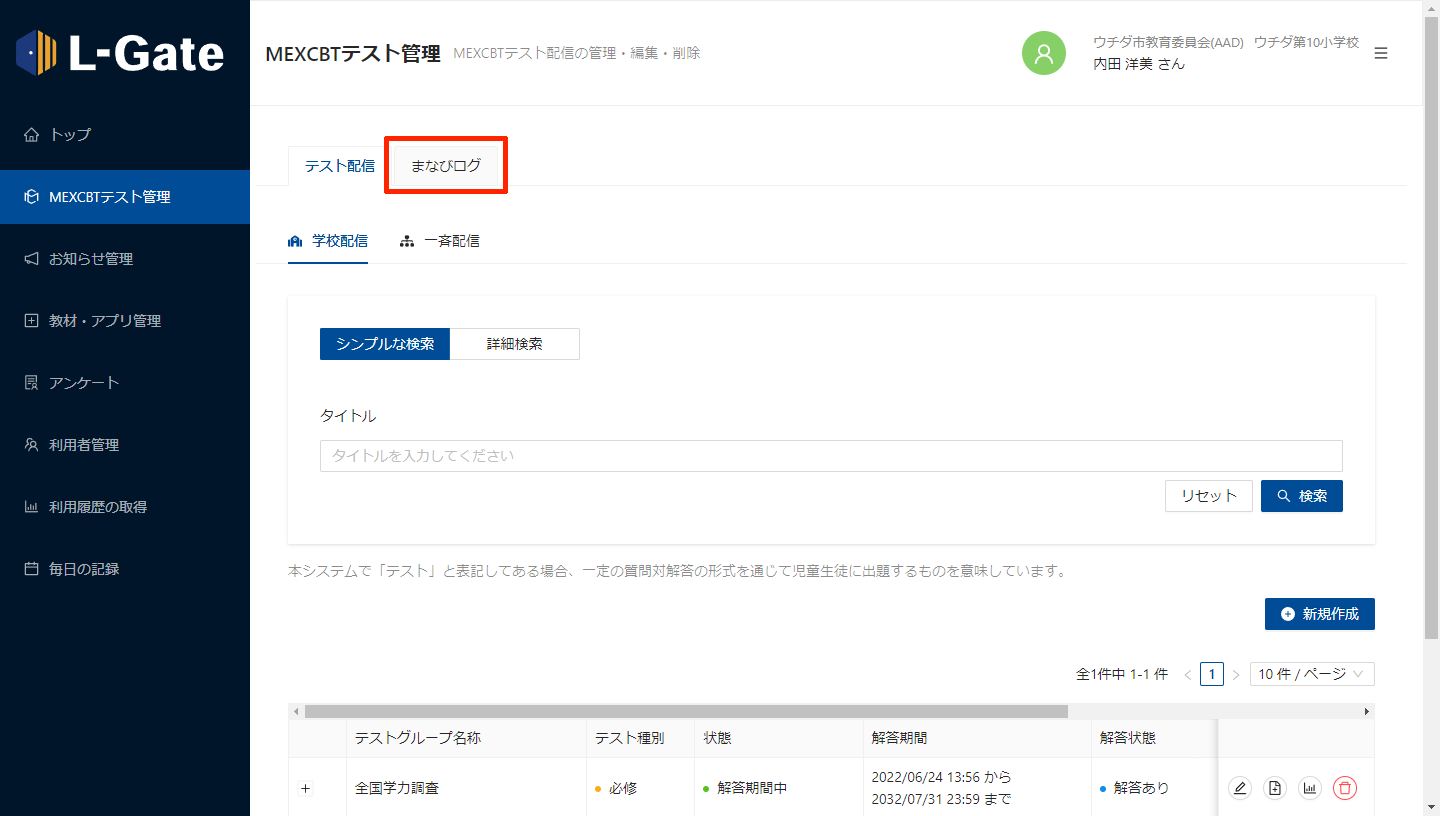Viewport: 1440px width, 816px height.
Task: Open the hamburger menu in the header
Action: click(x=1381, y=53)
